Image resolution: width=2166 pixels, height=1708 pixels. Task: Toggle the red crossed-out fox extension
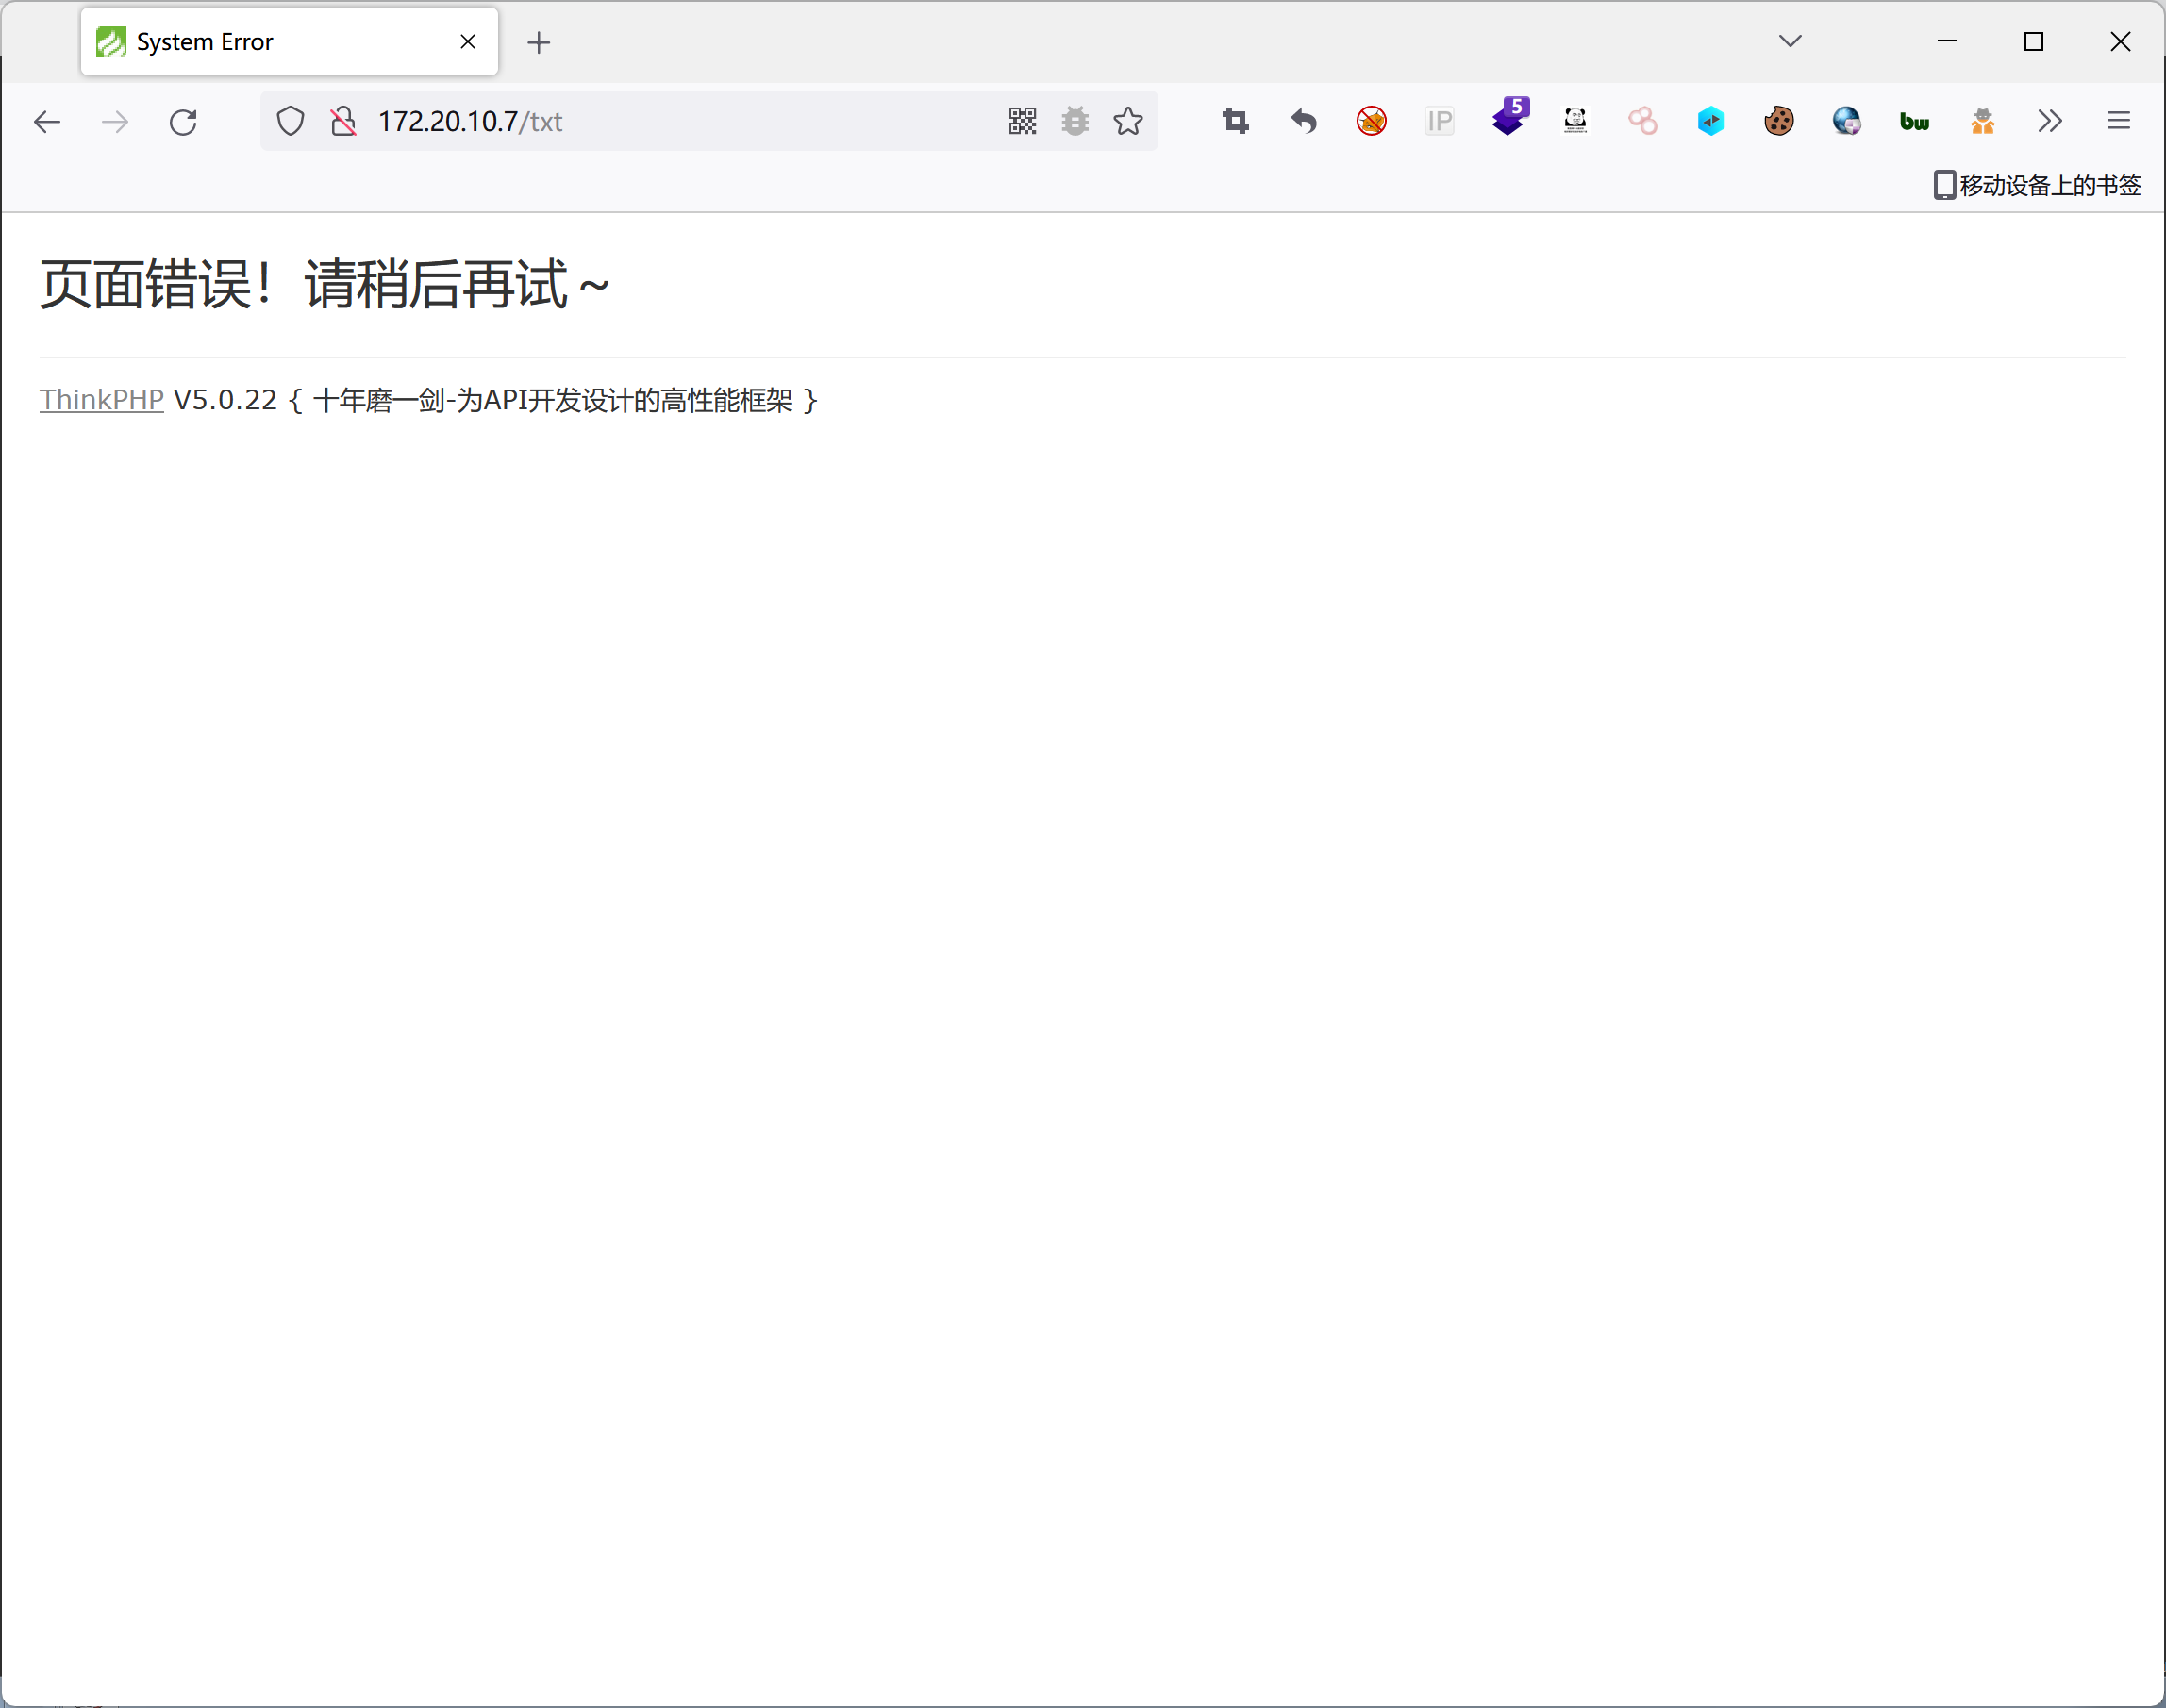1371,121
